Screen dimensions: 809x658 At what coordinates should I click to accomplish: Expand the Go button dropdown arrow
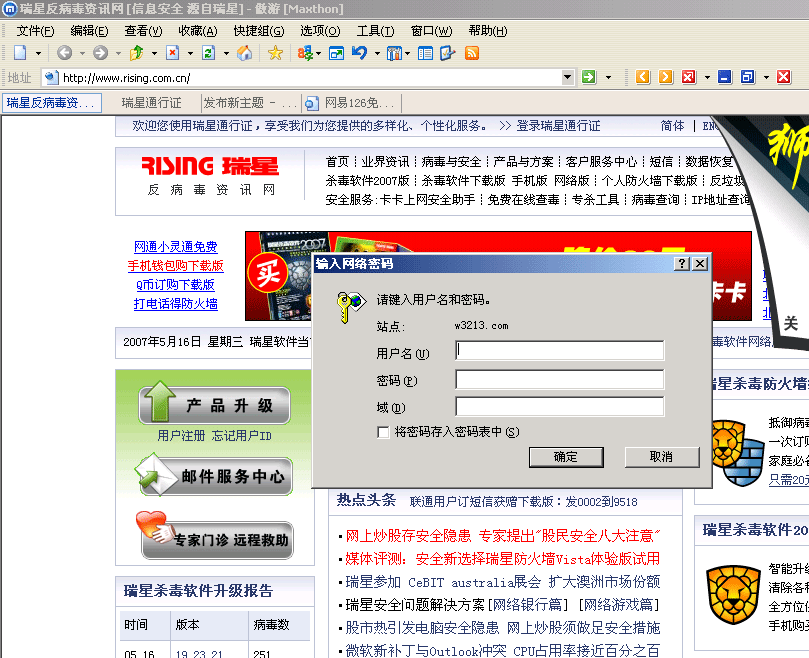tap(608, 77)
